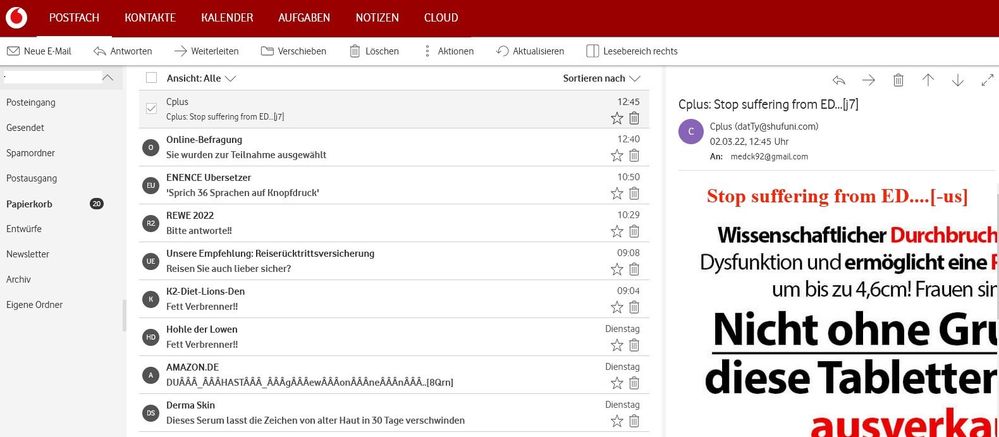
Task: Trash the Reiserücktrittsversicherung email
Action: (634, 269)
